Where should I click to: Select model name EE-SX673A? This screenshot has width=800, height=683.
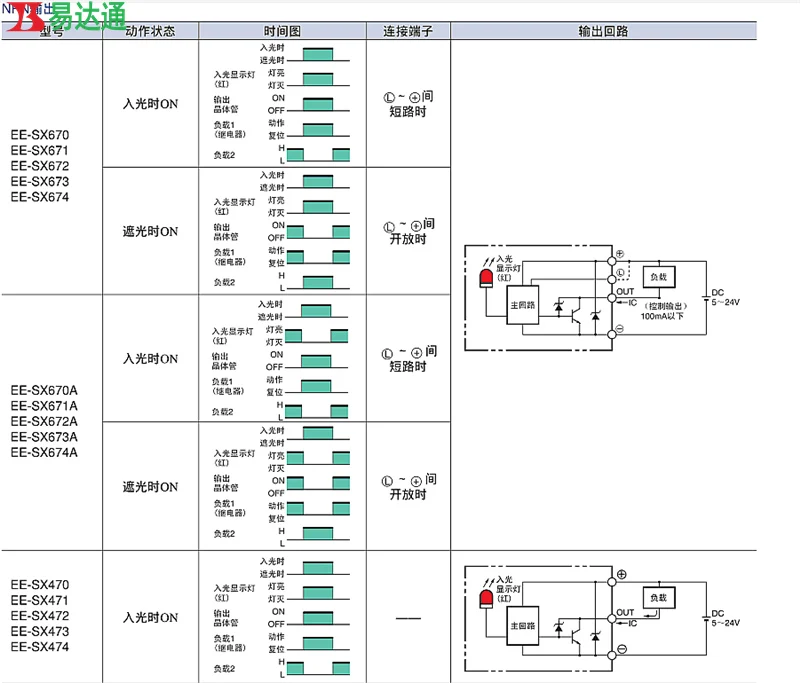[44, 437]
